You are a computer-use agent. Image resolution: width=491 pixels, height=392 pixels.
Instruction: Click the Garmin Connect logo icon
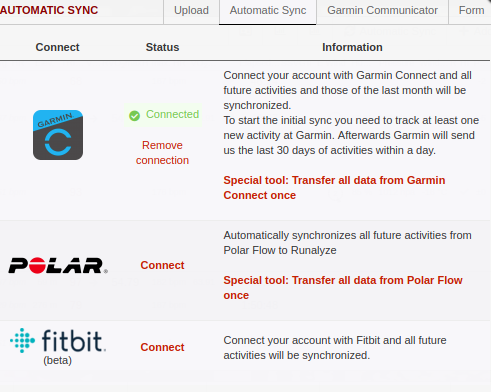pyautogui.click(x=58, y=135)
